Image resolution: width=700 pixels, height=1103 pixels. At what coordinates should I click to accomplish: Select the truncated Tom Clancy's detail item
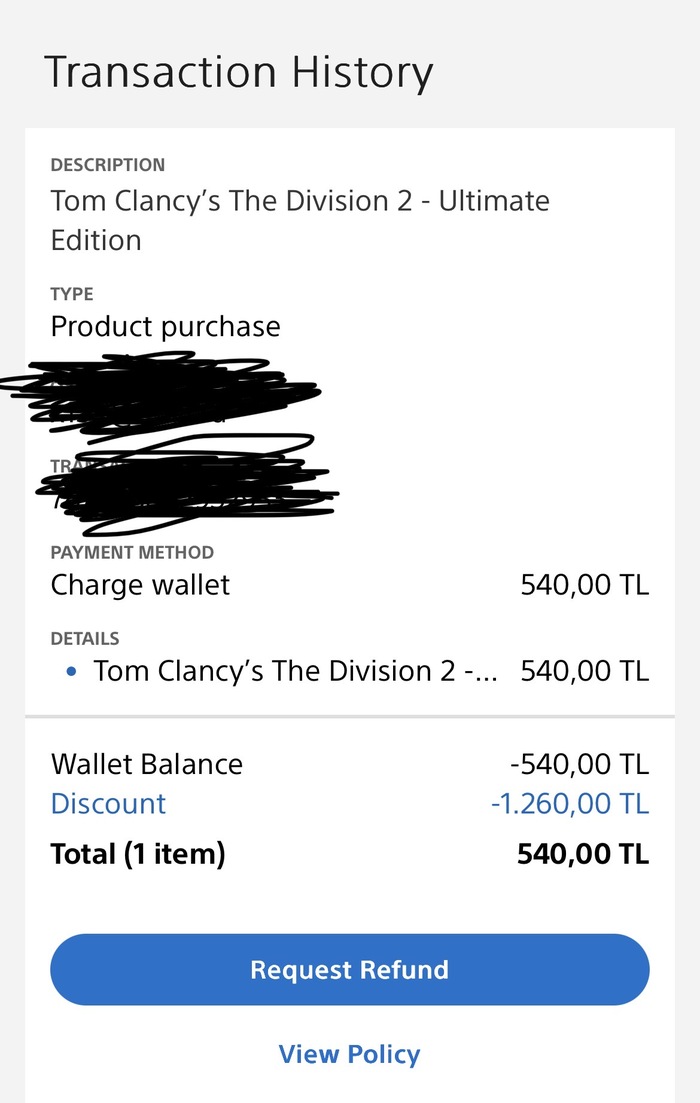[295, 671]
